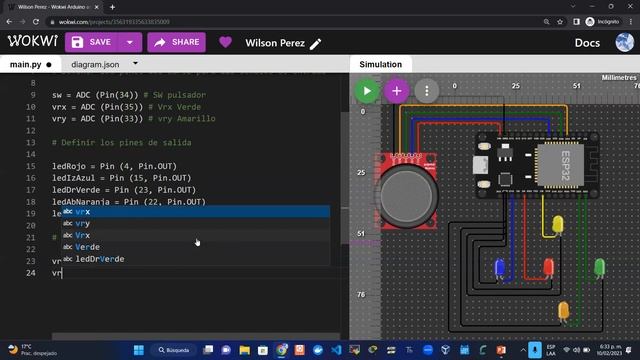Image resolution: width=640 pixels, height=360 pixels.
Task: Select the green LED in the diagram
Action: coord(599,268)
